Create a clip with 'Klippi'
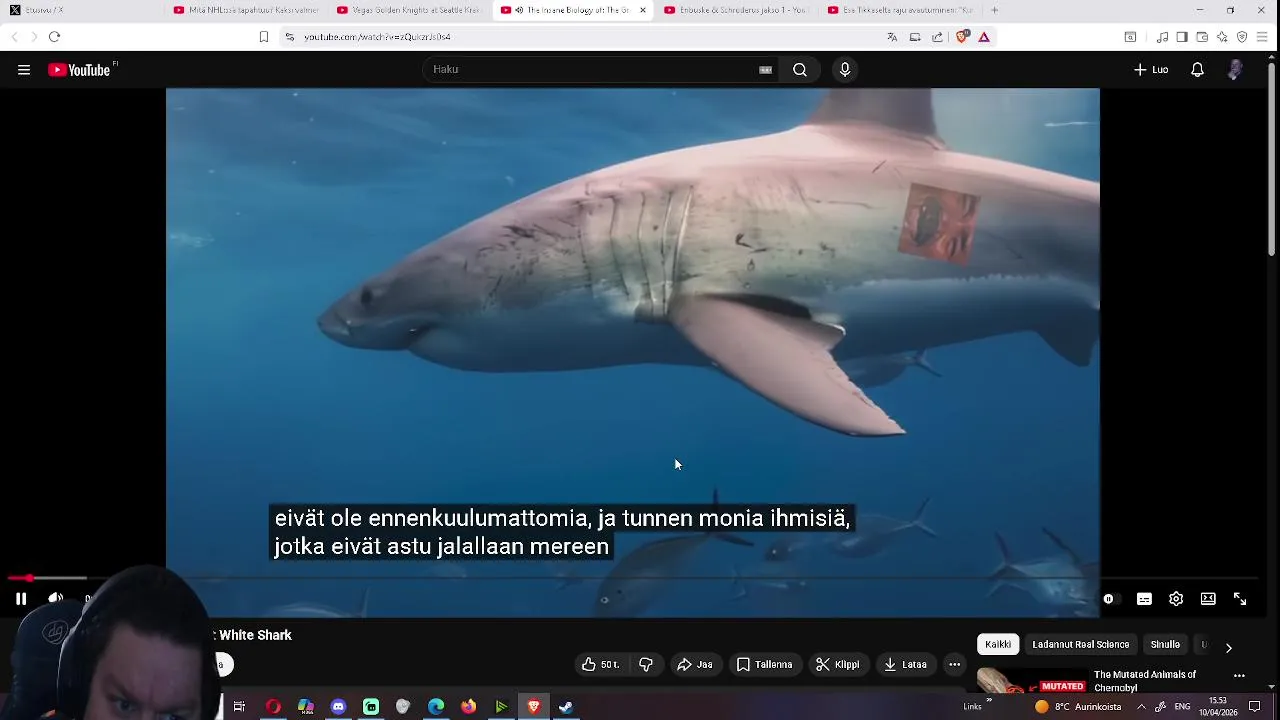 838,664
